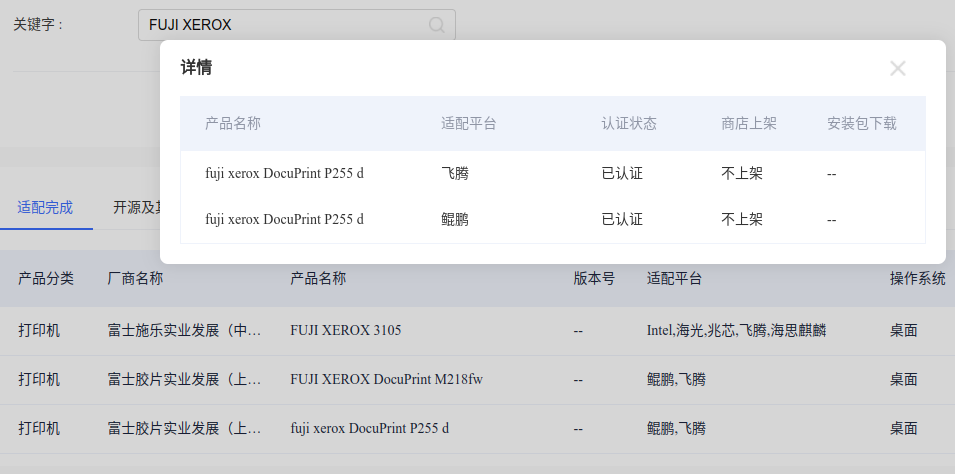
Task: Click 不上架 in the 飞腾 row
Action: coord(742,174)
